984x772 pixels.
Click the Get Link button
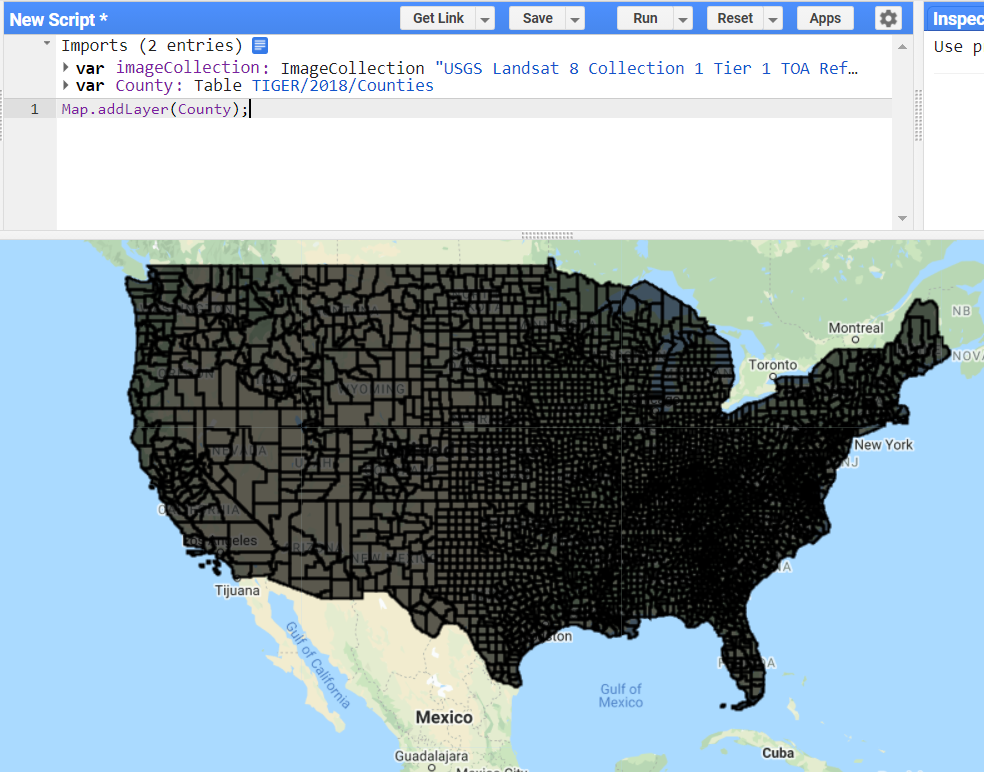[x=438, y=18]
